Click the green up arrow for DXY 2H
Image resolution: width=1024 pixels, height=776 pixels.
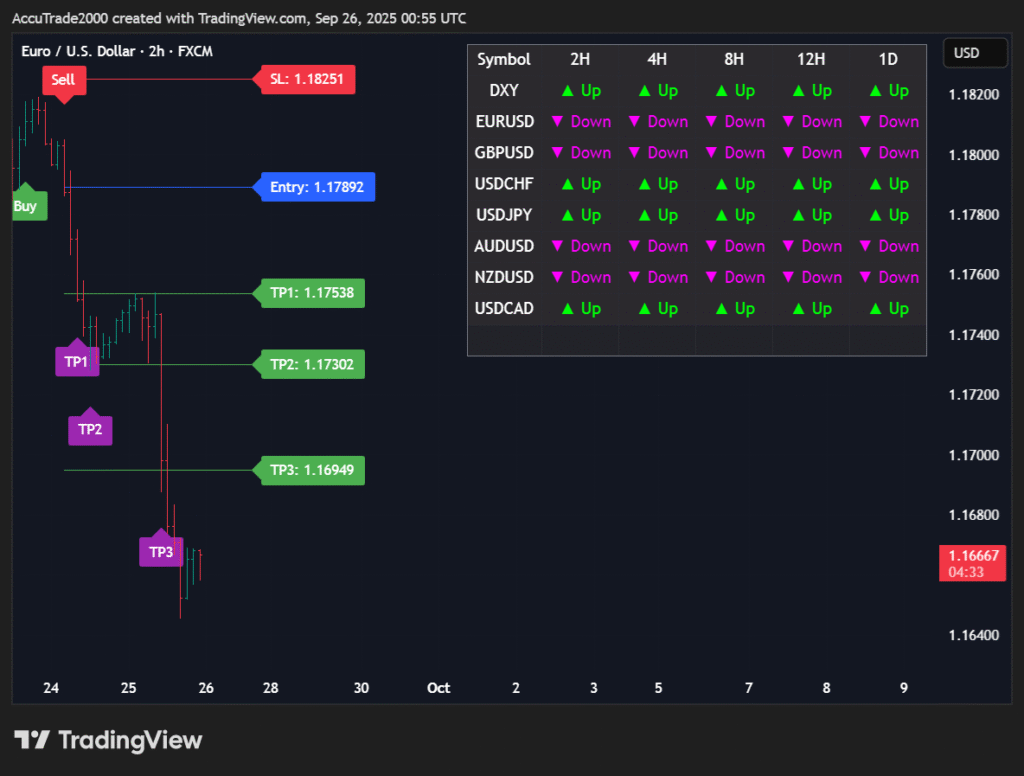[567, 91]
